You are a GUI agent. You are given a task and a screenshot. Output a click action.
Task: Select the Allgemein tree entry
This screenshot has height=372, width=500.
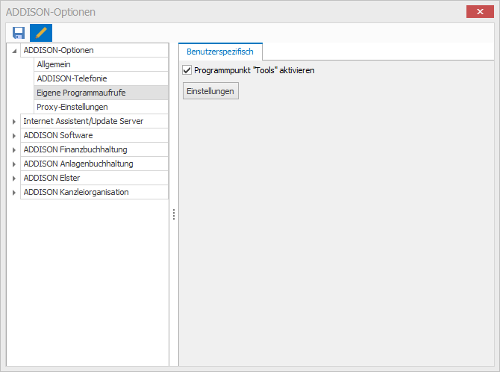point(101,64)
